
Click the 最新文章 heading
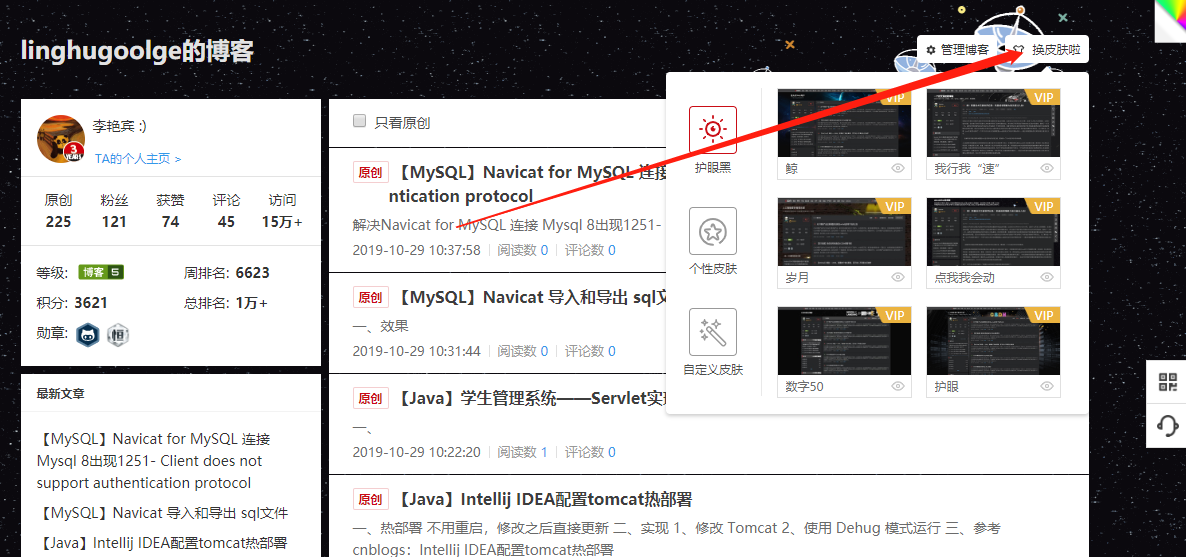coord(61,394)
